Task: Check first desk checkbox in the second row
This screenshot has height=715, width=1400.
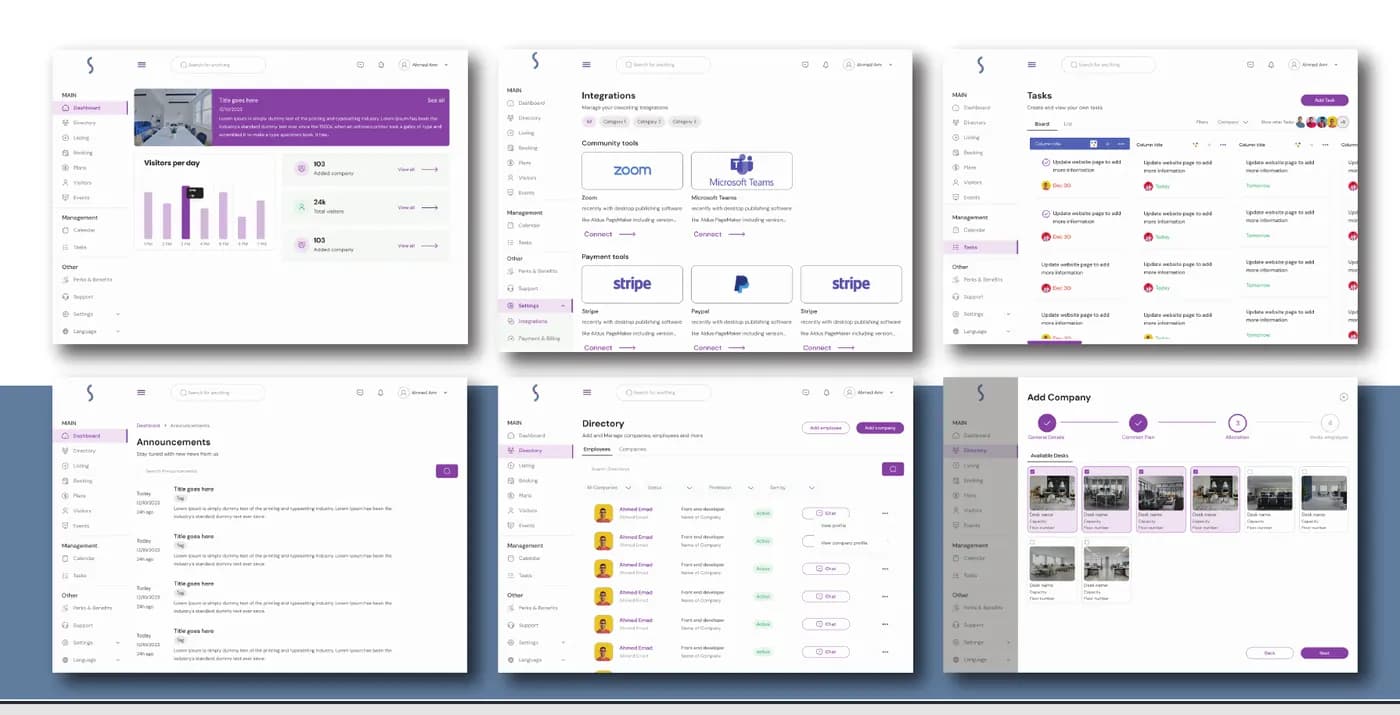Action: [x=1033, y=543]
